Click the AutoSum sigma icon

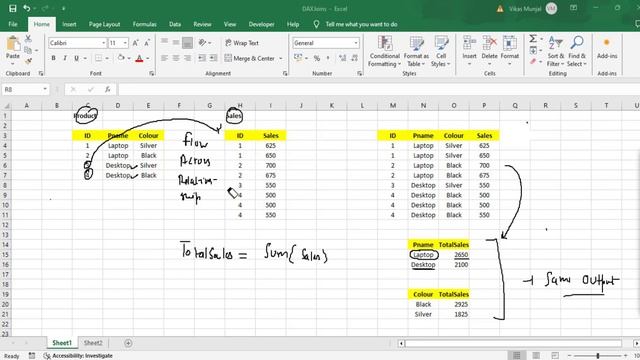click(533, 39)
